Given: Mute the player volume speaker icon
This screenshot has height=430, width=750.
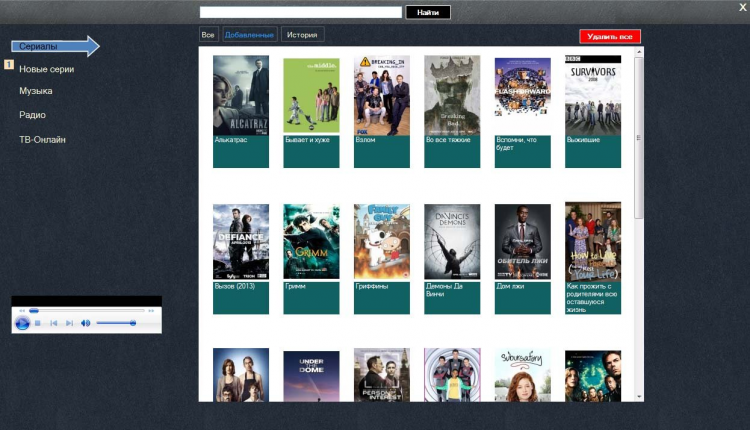Looking at the screenshot, I should tap(86, 323).
